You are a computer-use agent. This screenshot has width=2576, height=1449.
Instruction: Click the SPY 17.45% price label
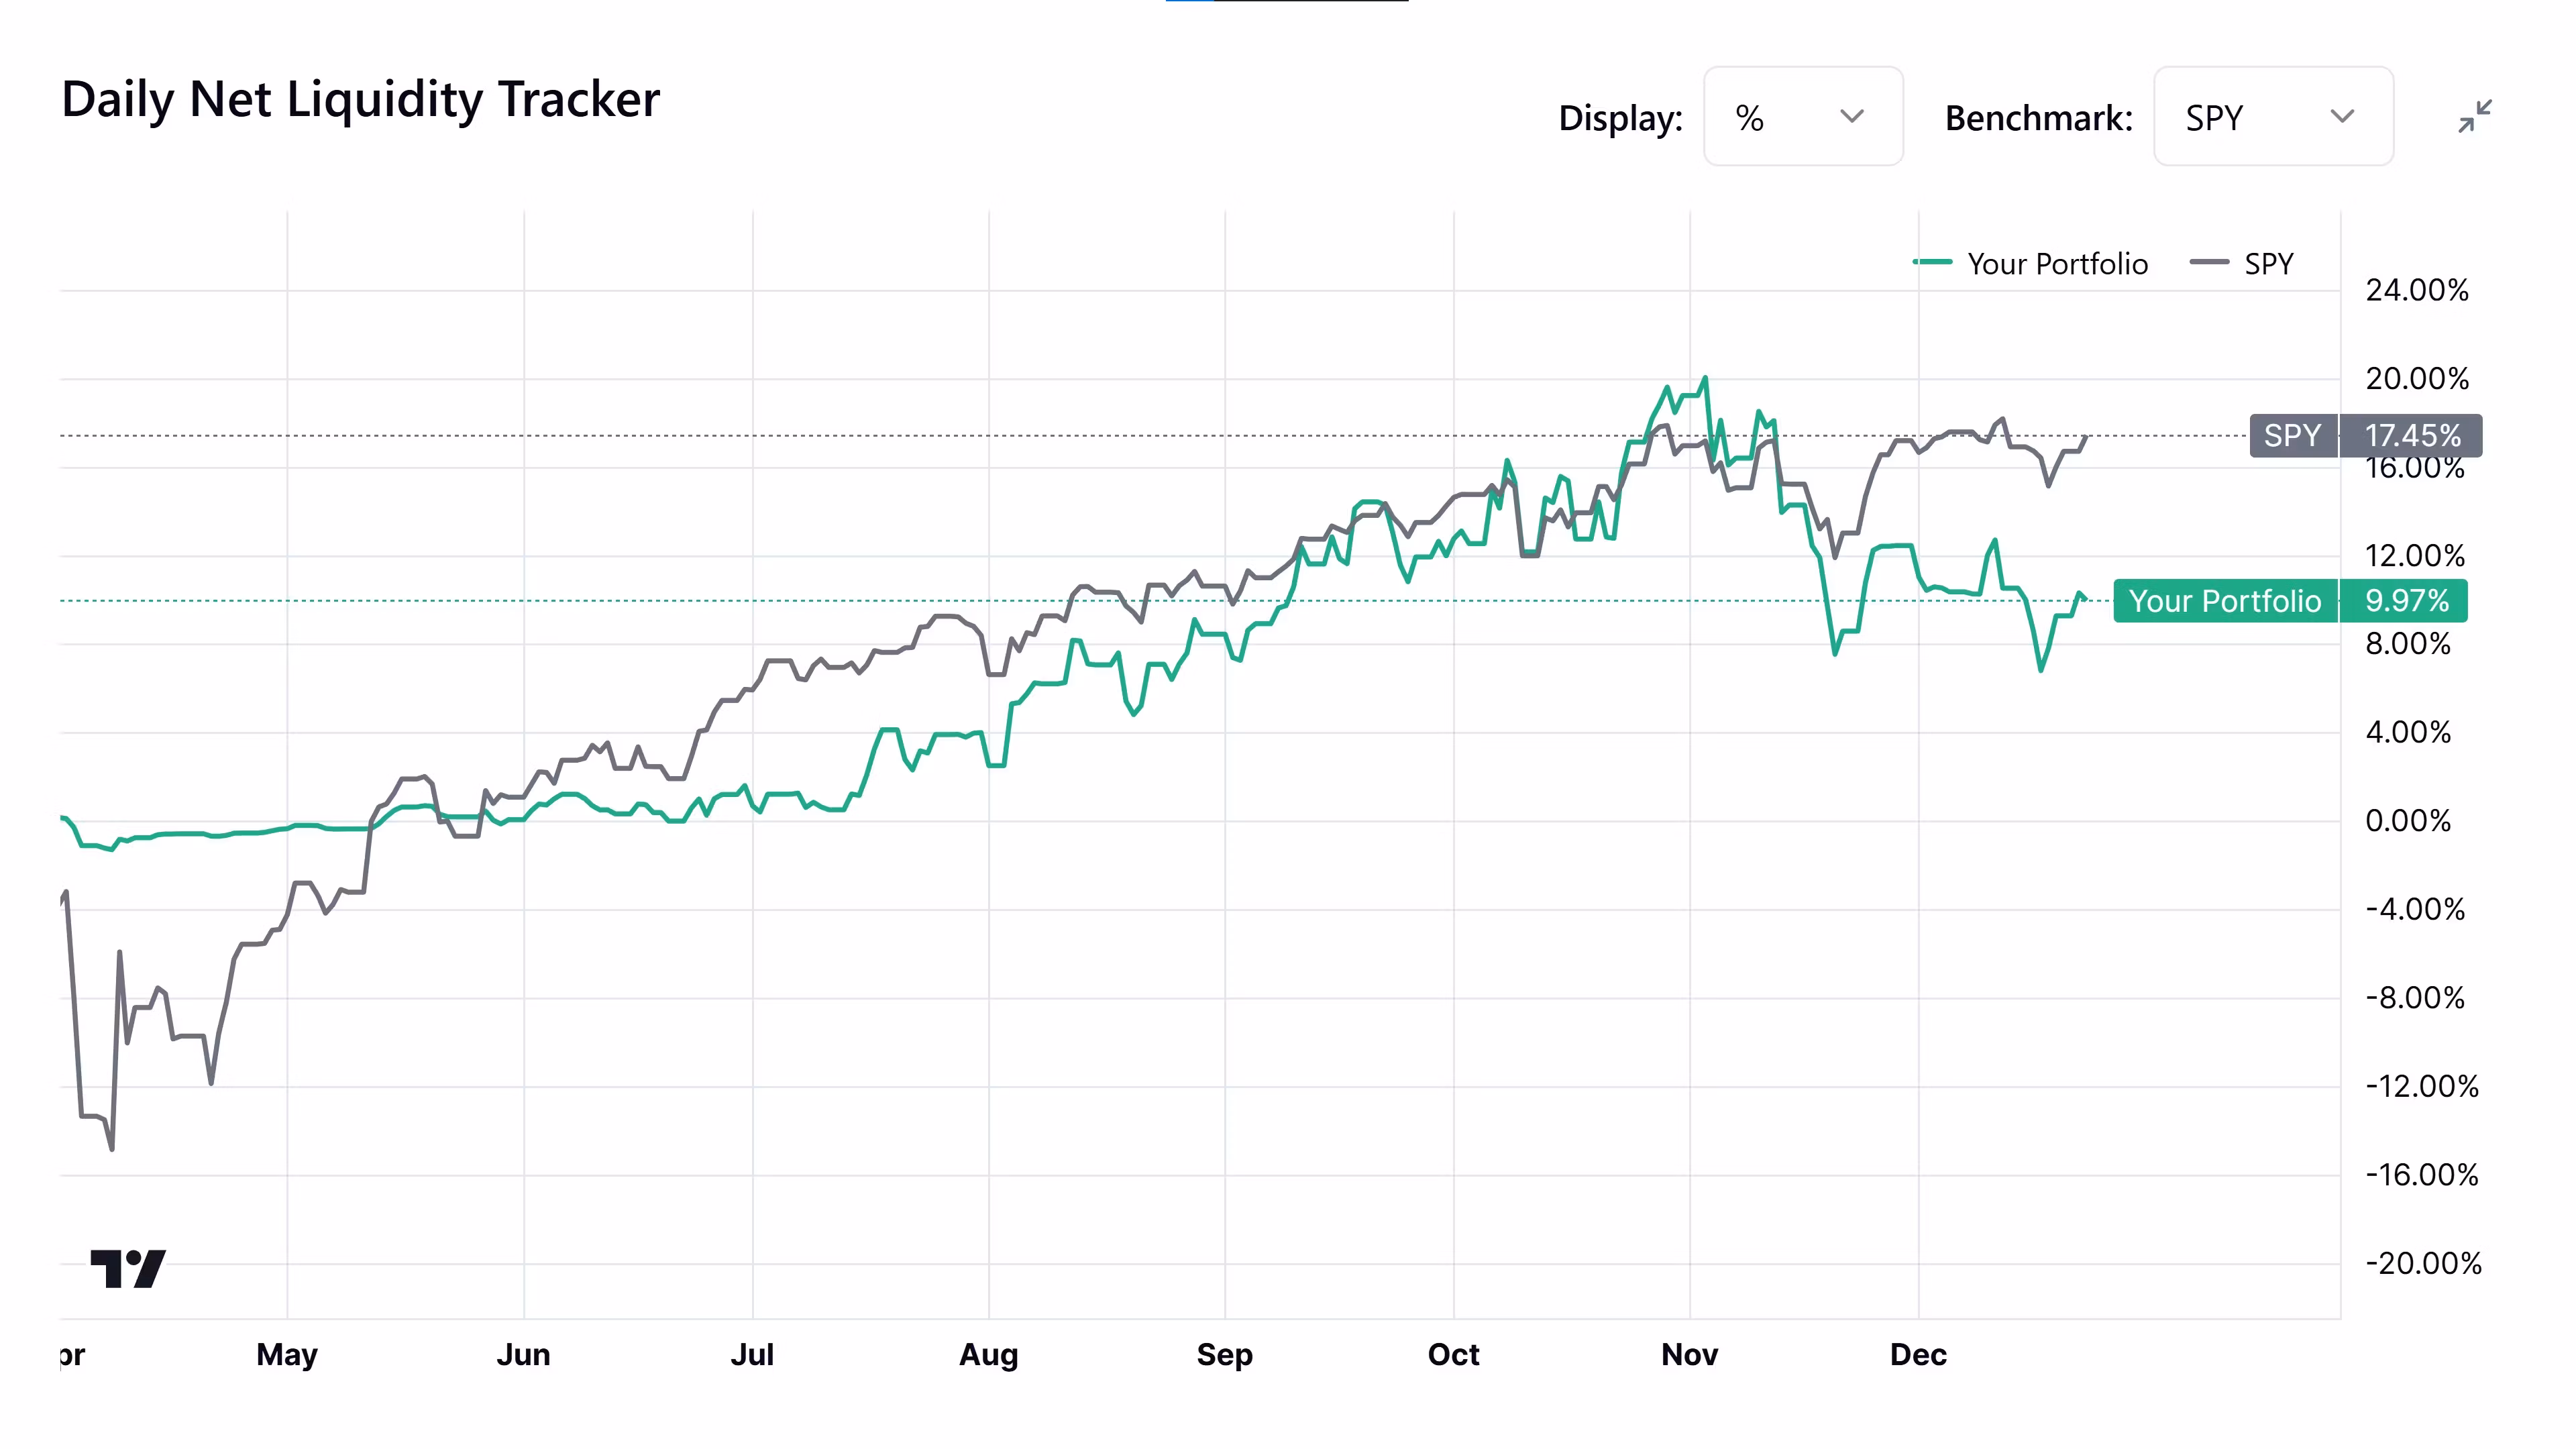click(x=2365, y=436)
